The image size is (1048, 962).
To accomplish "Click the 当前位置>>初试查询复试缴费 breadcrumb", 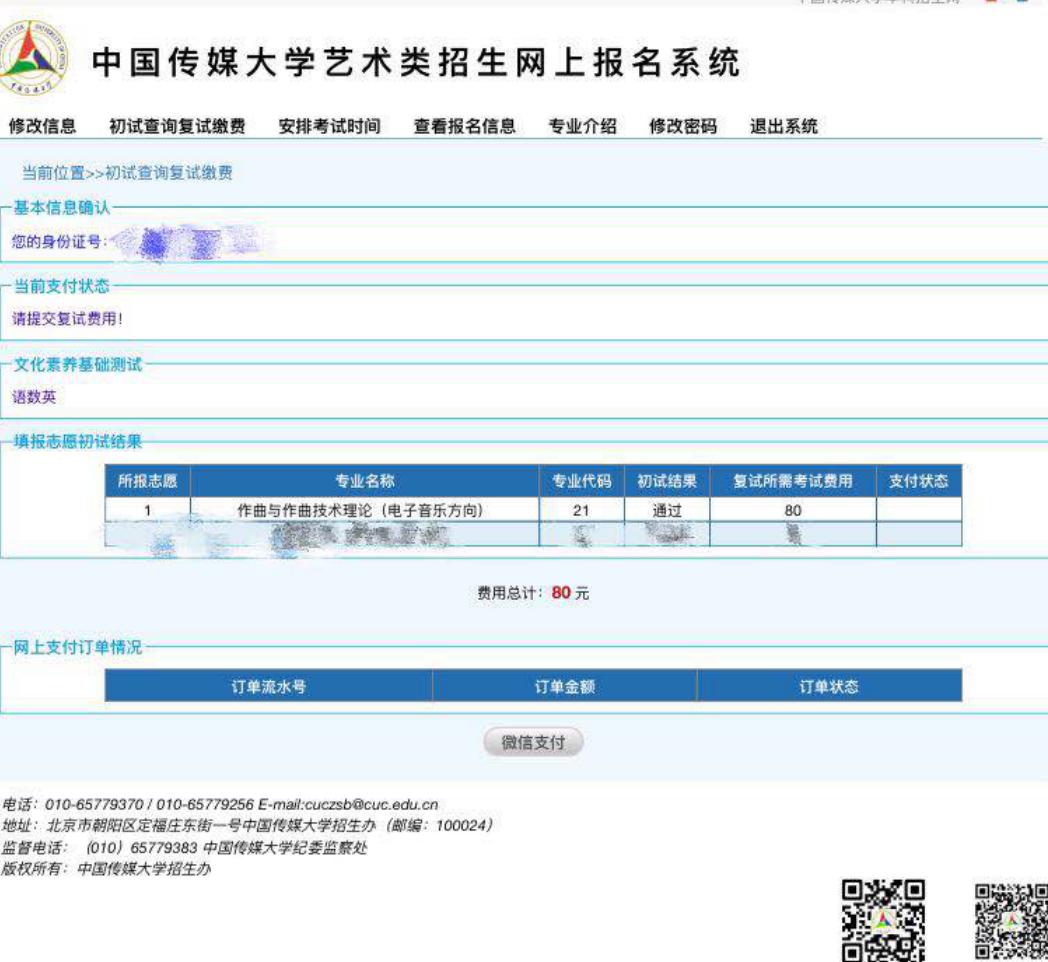I will click(x=127, y=173).
